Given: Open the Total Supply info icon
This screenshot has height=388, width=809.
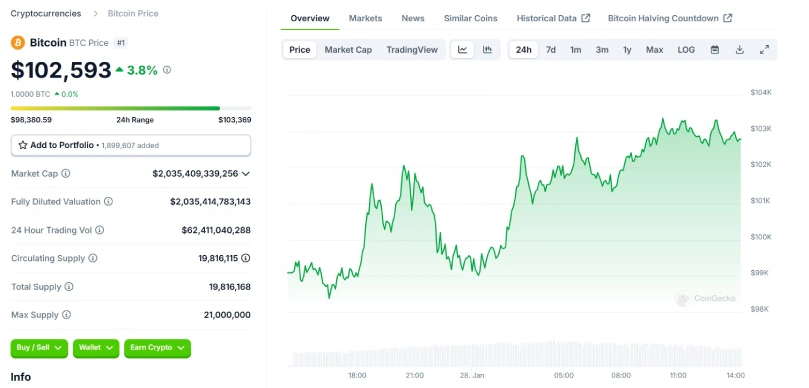Looking at the screenshot, I should 69,286.
